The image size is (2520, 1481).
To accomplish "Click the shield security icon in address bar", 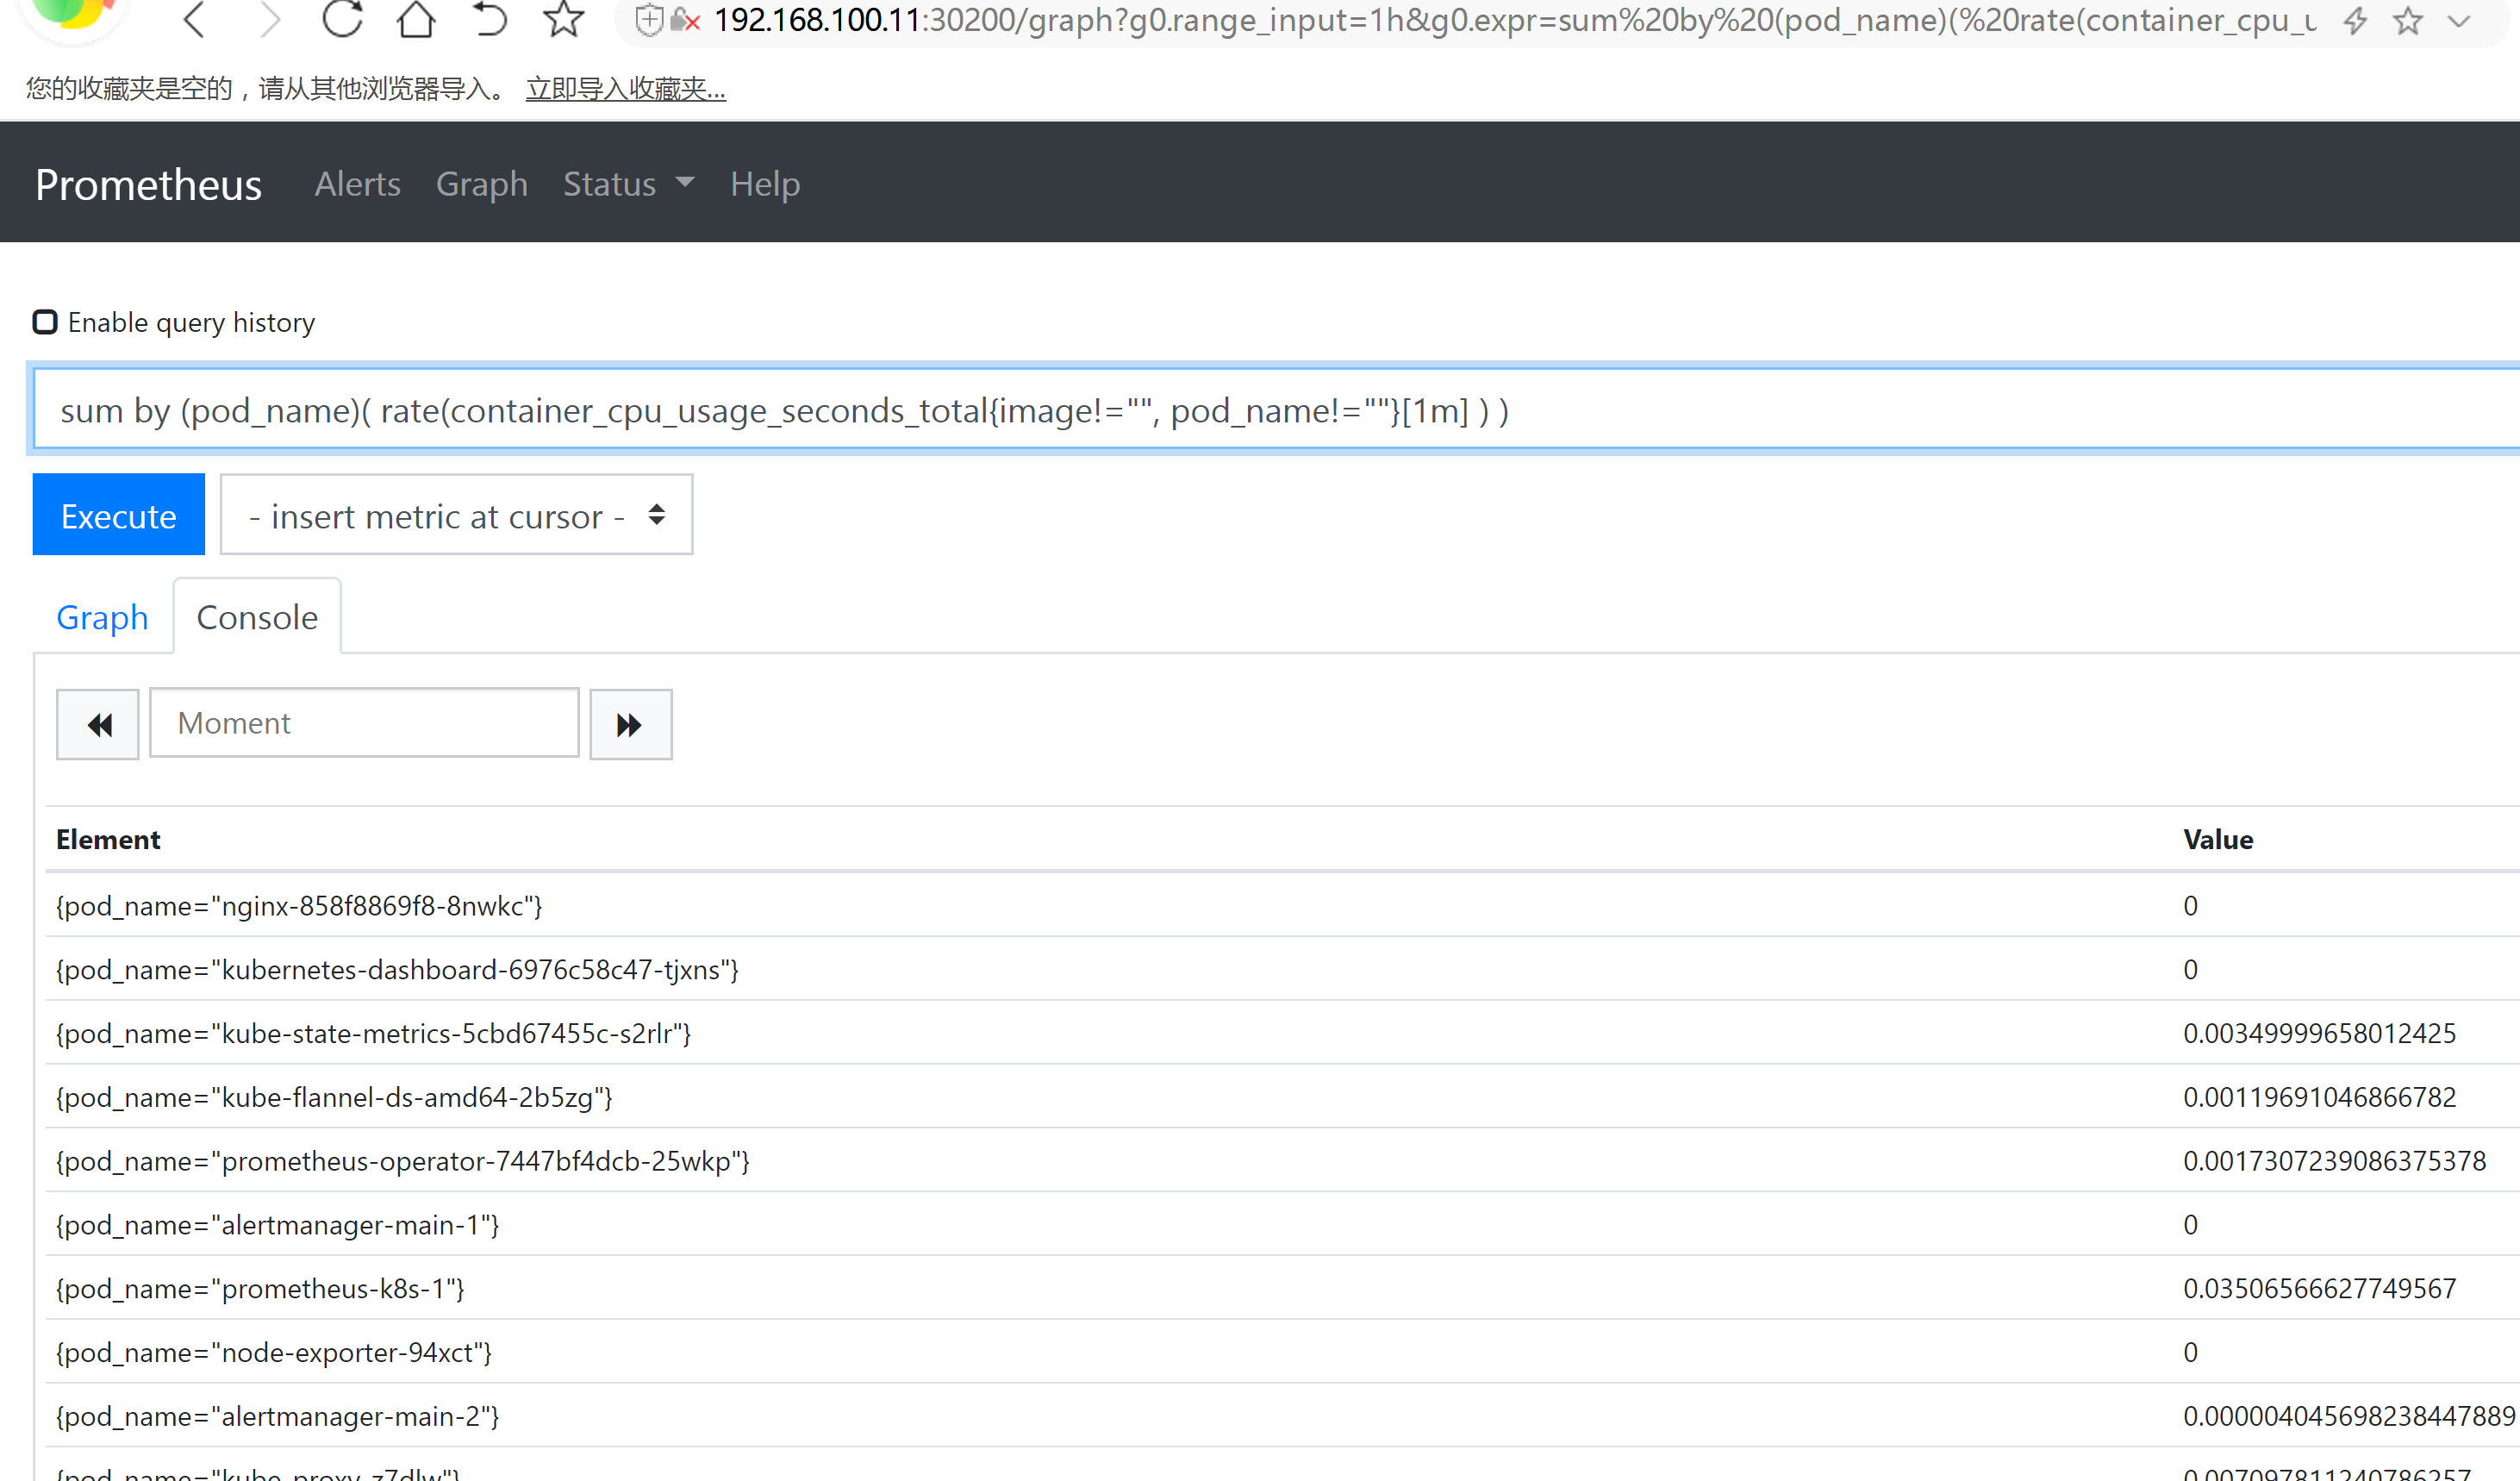I will 649,20.
